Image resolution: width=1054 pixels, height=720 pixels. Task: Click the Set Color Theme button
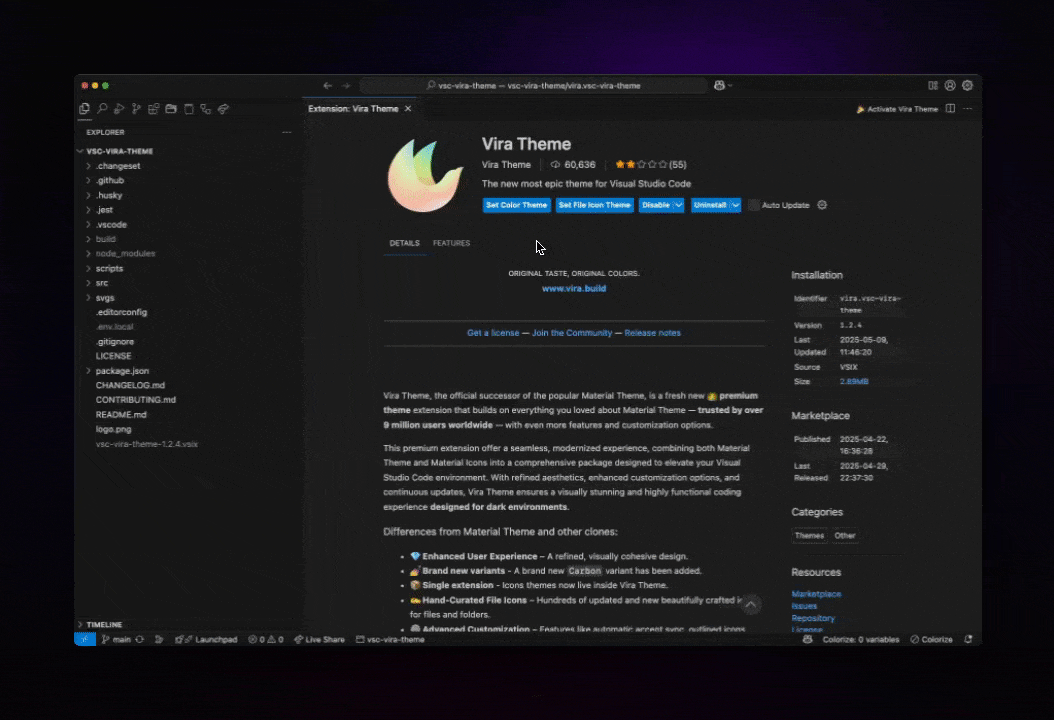point(517,205)
